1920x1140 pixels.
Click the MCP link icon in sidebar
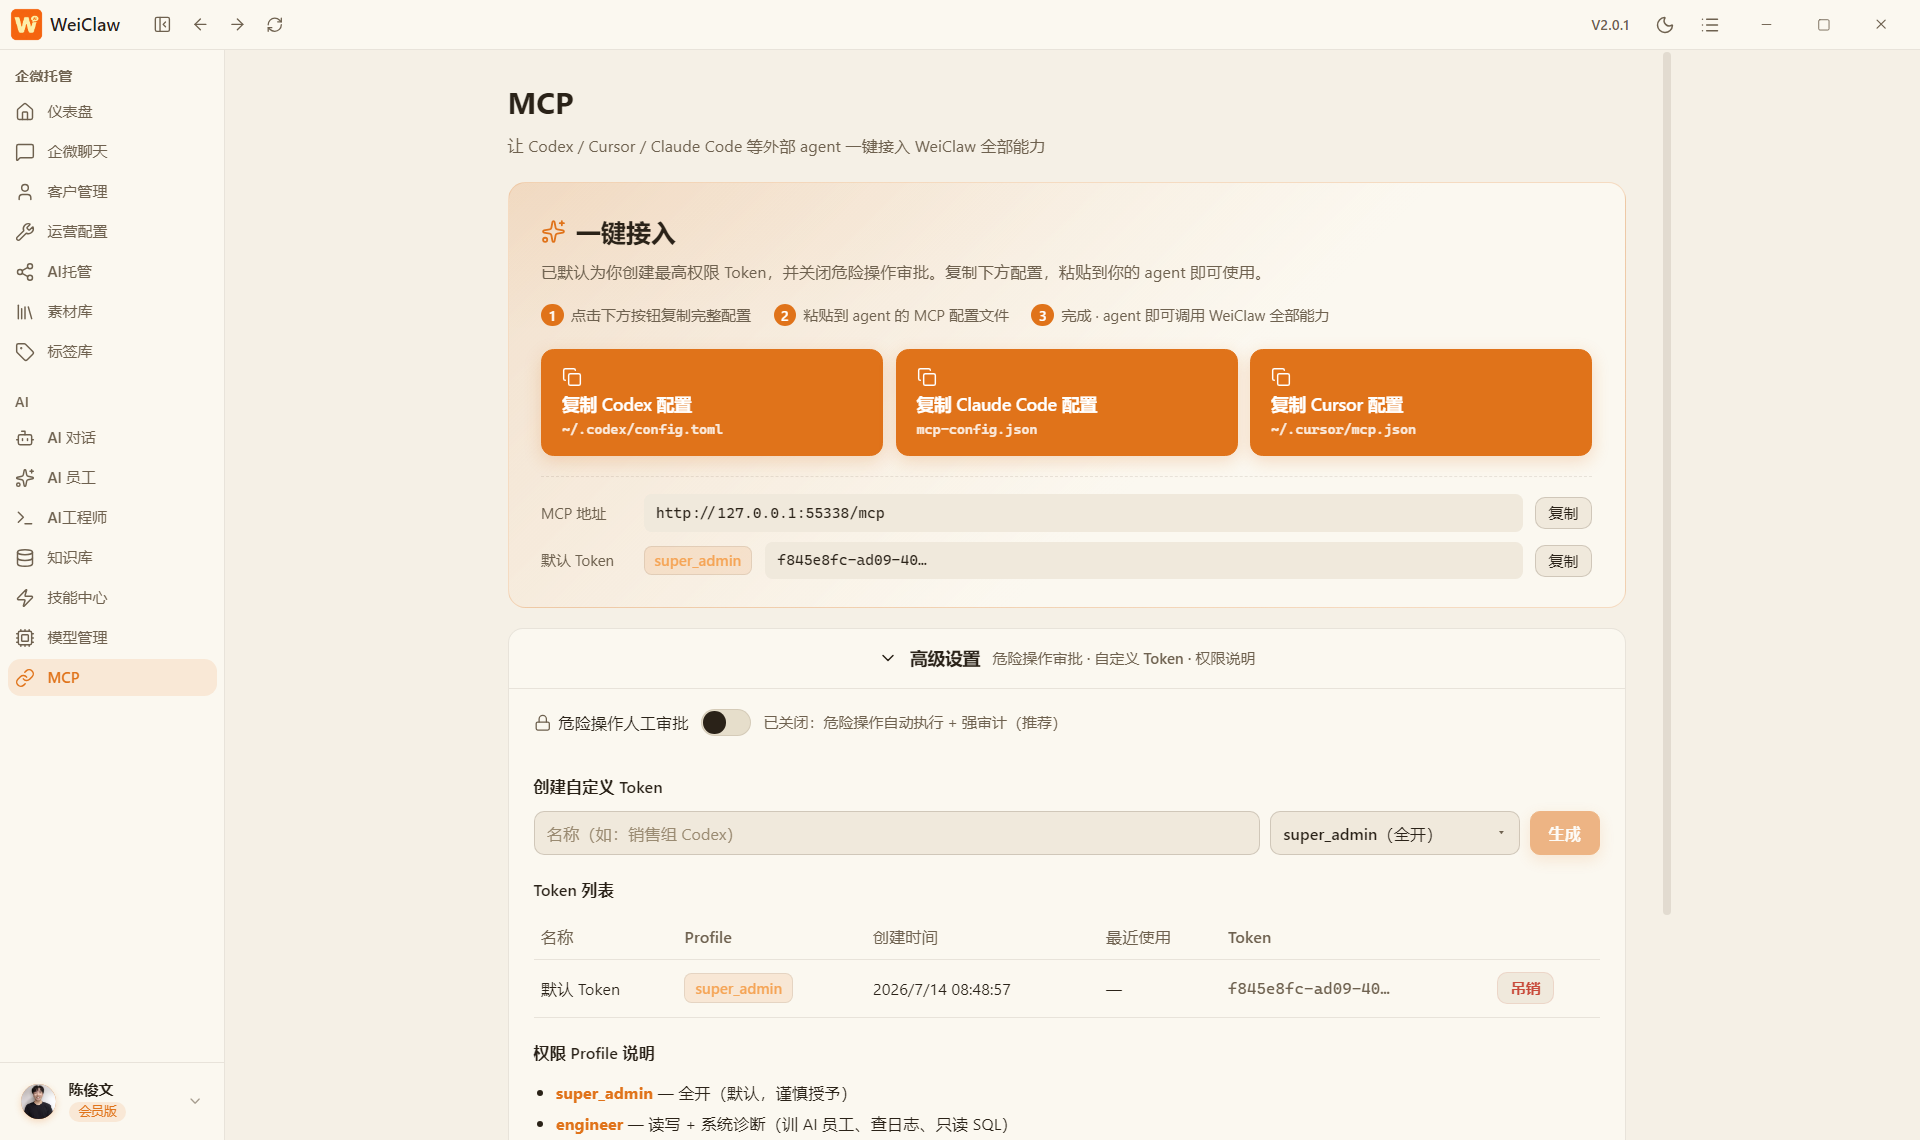click(x=25, y=677)
